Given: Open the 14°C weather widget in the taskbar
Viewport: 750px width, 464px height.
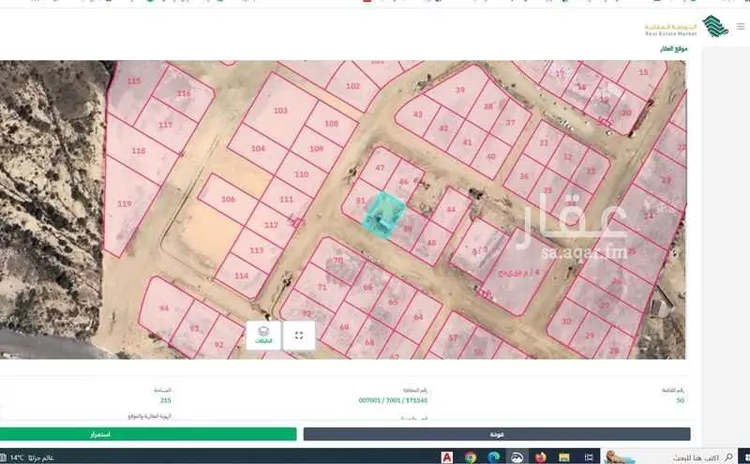Looking at the screenshot, I should 32,458.
